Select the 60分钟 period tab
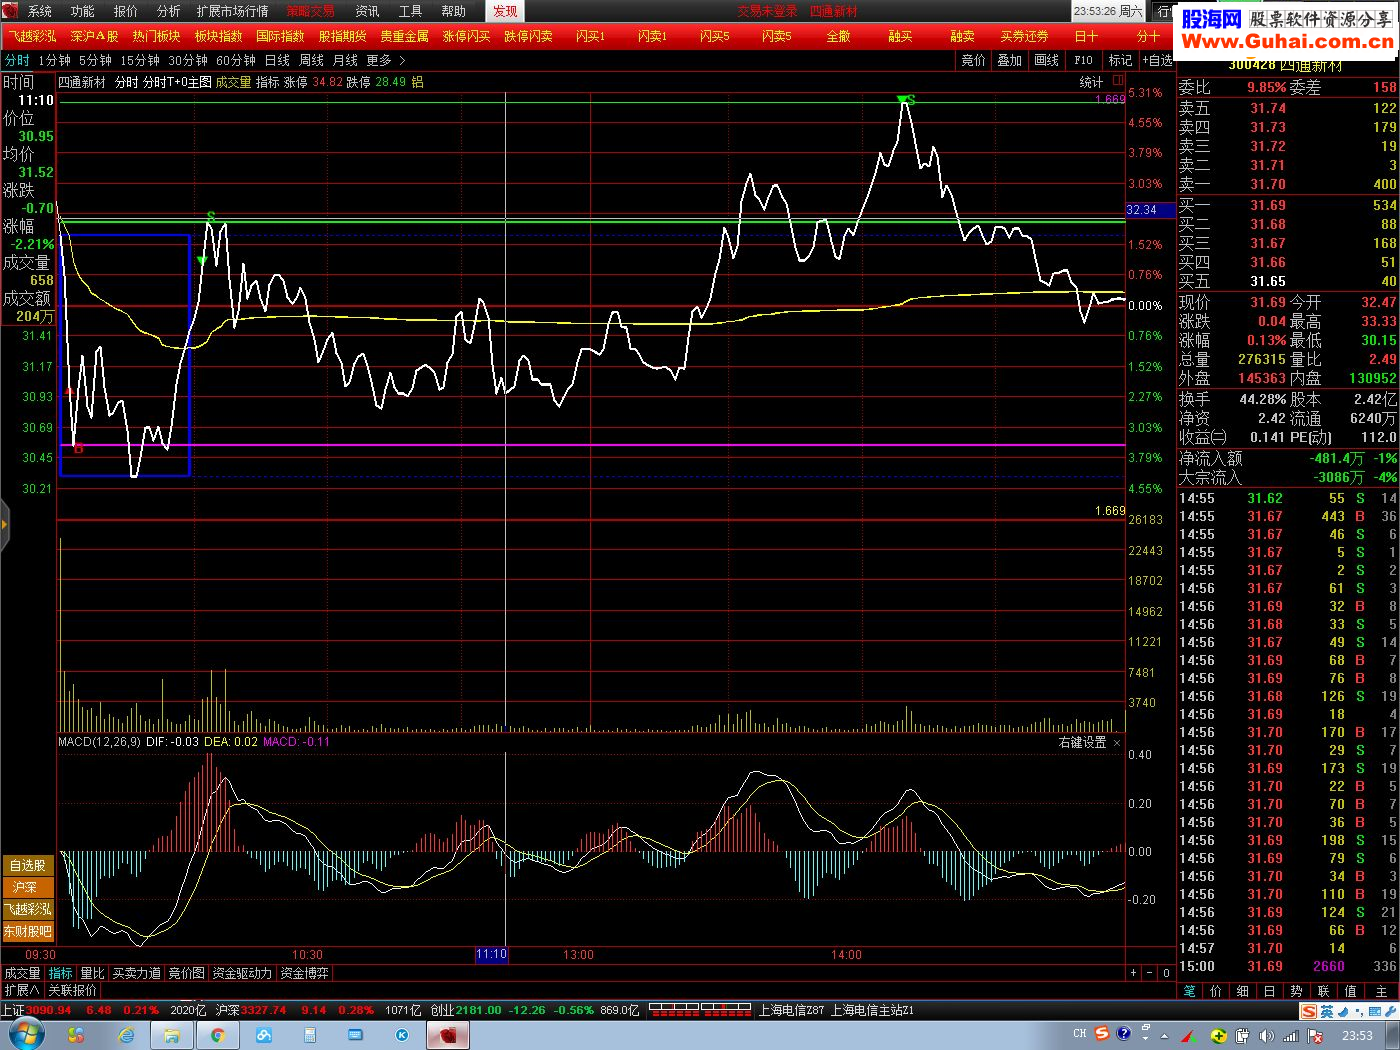 (x=236, y=61)
